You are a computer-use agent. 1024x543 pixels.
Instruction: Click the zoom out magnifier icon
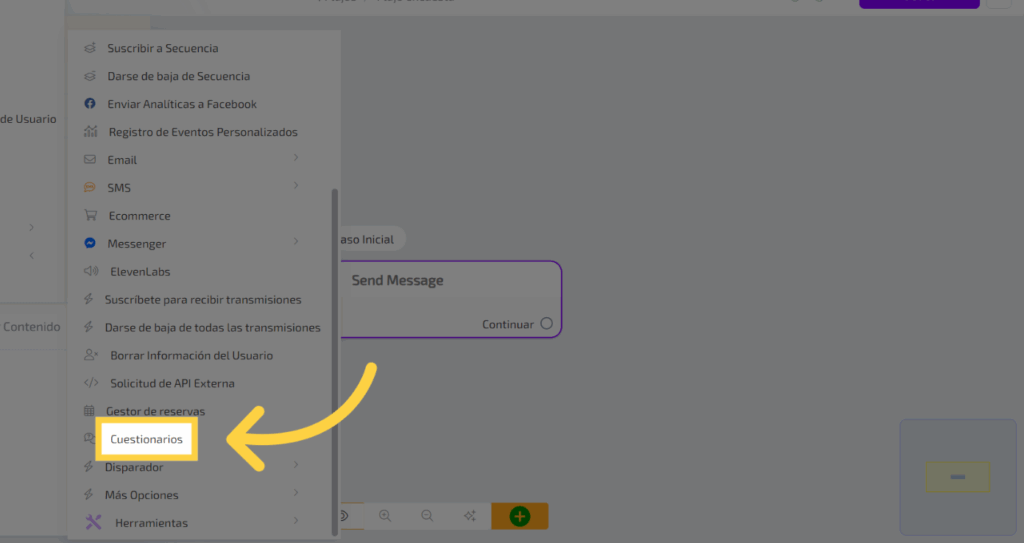pyautogui.click(x=427, y=516)
